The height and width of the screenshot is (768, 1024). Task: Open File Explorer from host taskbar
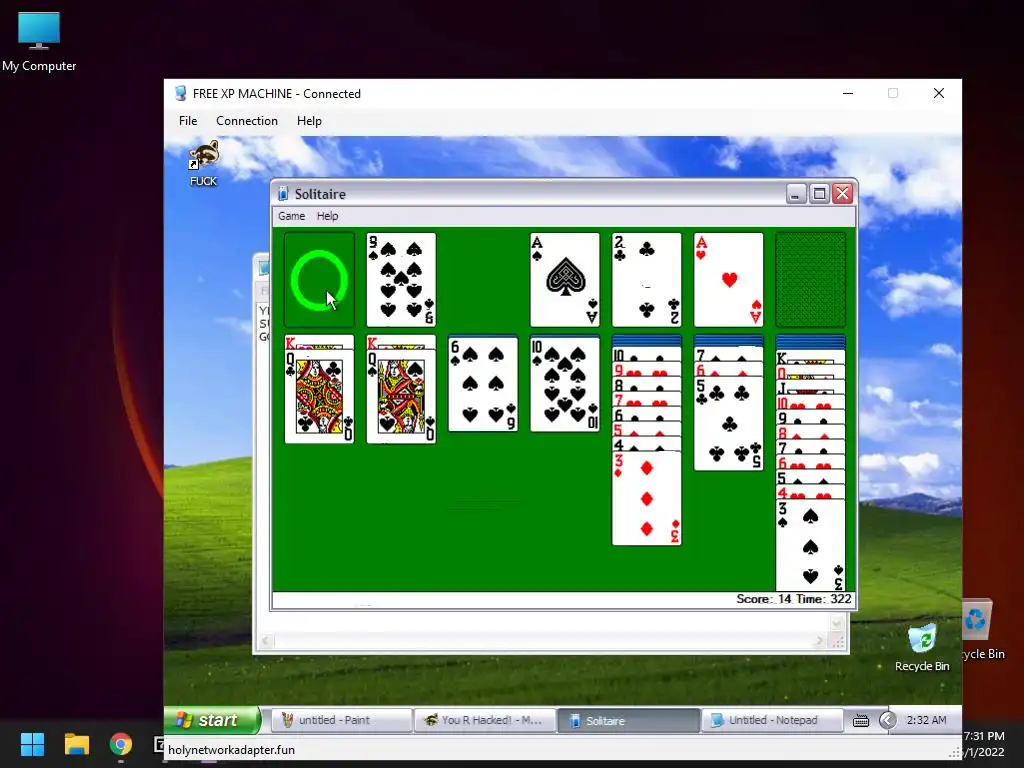point(76,744)
